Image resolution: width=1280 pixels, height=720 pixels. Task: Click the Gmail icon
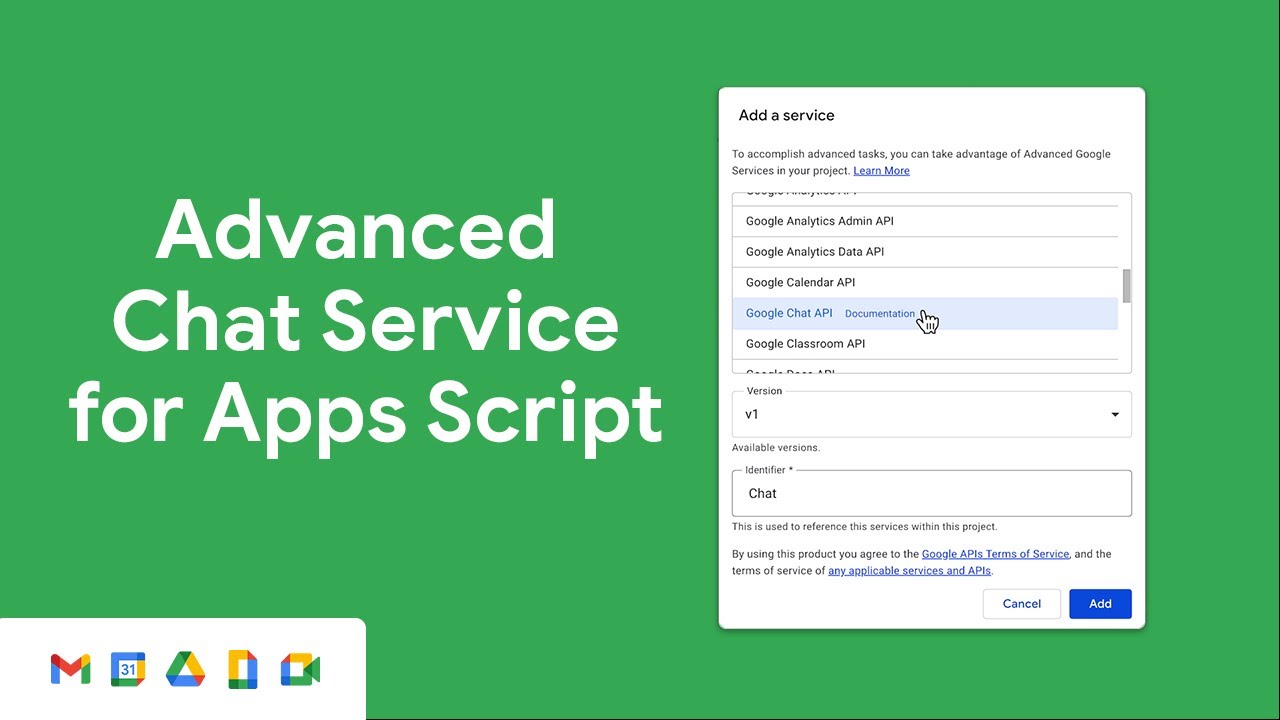click(70, 669)
